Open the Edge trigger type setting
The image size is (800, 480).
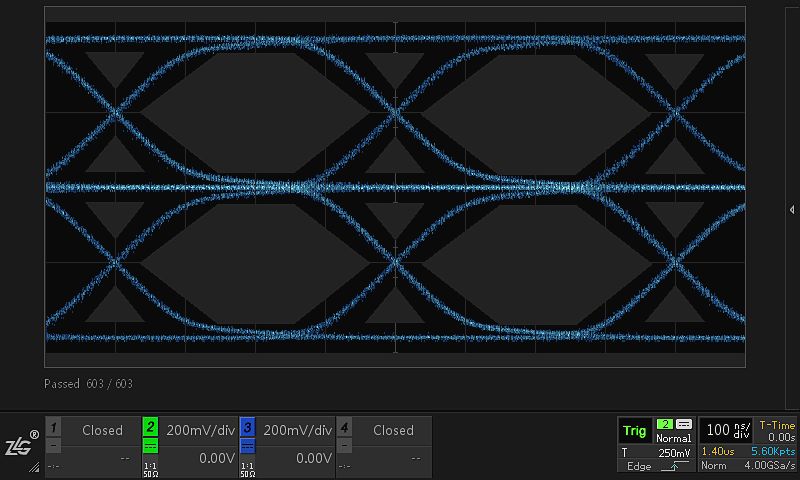[x=639, y=466]
